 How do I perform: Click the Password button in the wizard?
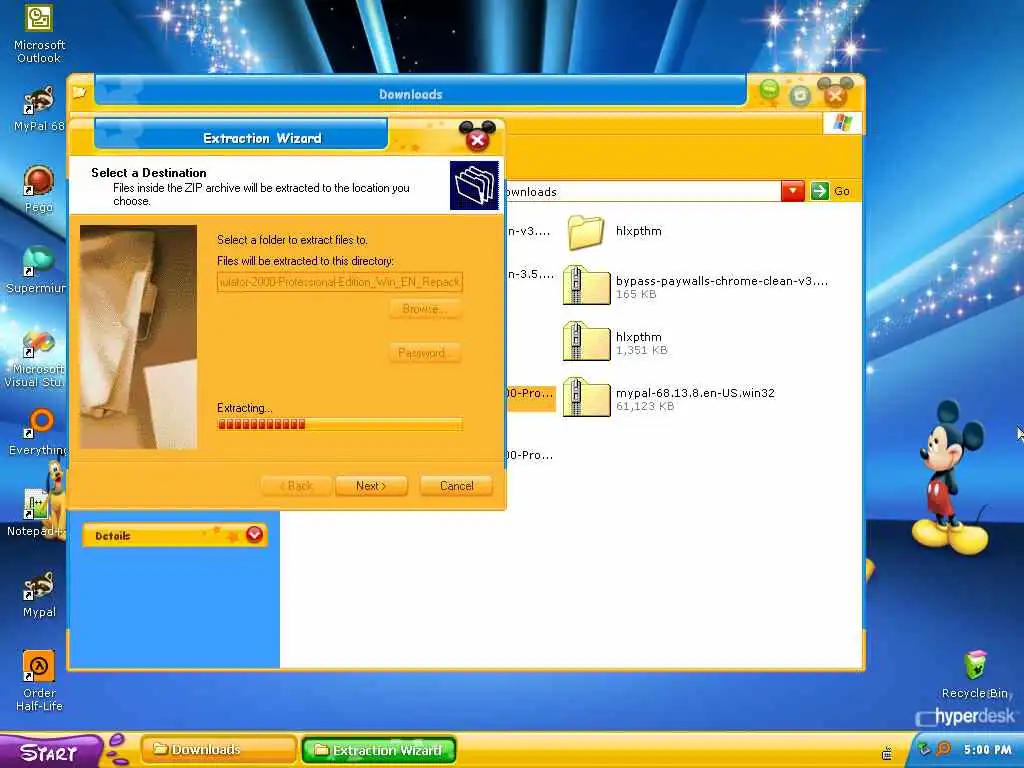(x=425, y=353)
